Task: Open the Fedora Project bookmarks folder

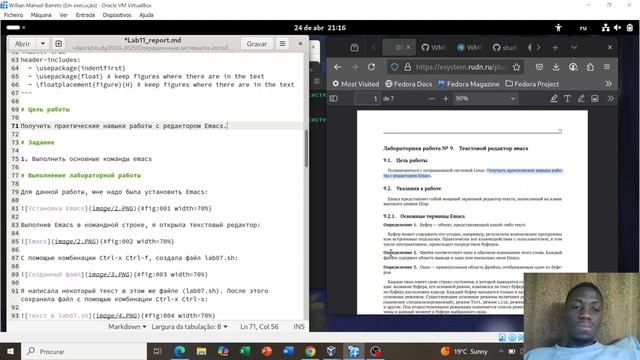Action: click(532, 84)
